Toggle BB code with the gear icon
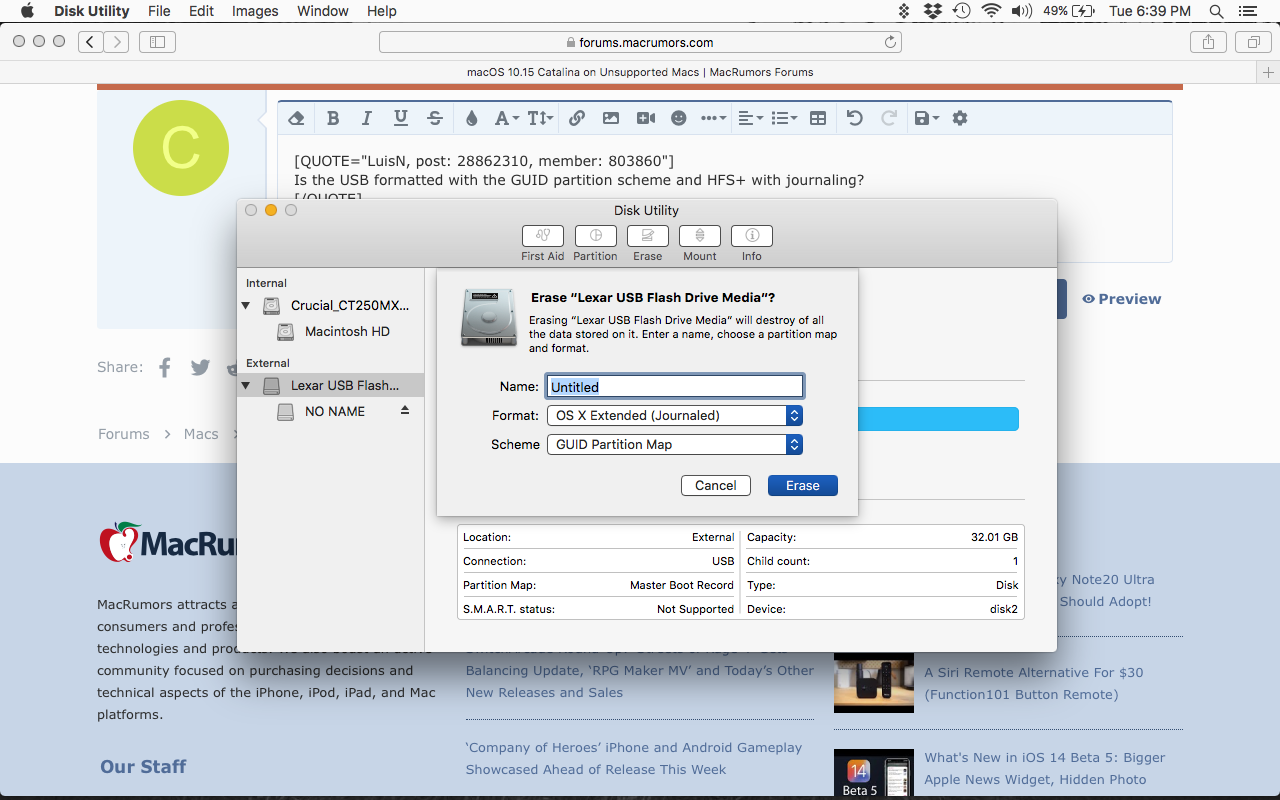The width and height of the screenshot is (1280, 800). (x=960, y=118)
